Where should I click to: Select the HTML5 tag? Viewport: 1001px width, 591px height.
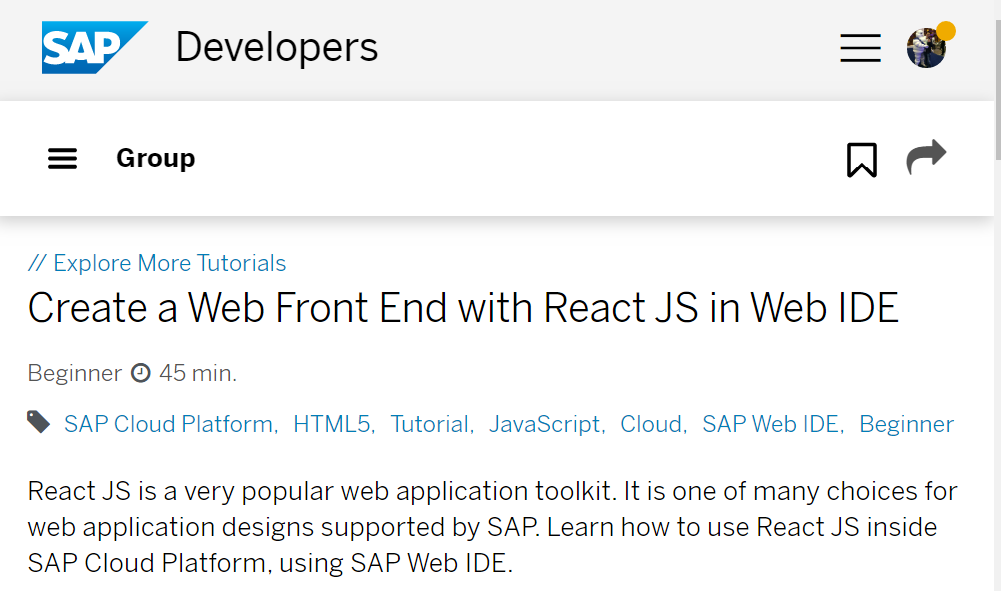pos(333,424)
